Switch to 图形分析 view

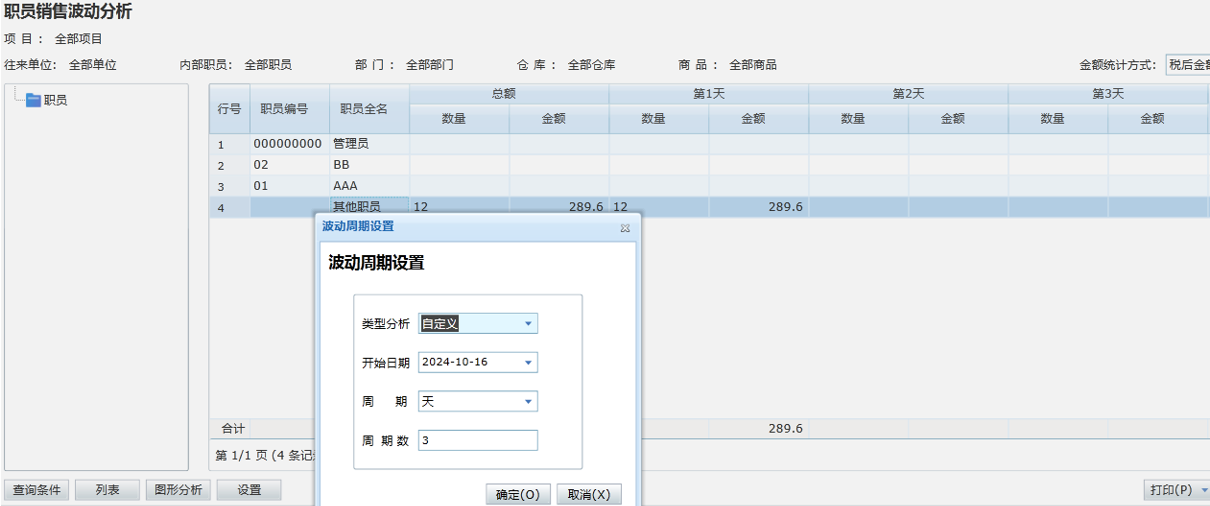point(177,490)
